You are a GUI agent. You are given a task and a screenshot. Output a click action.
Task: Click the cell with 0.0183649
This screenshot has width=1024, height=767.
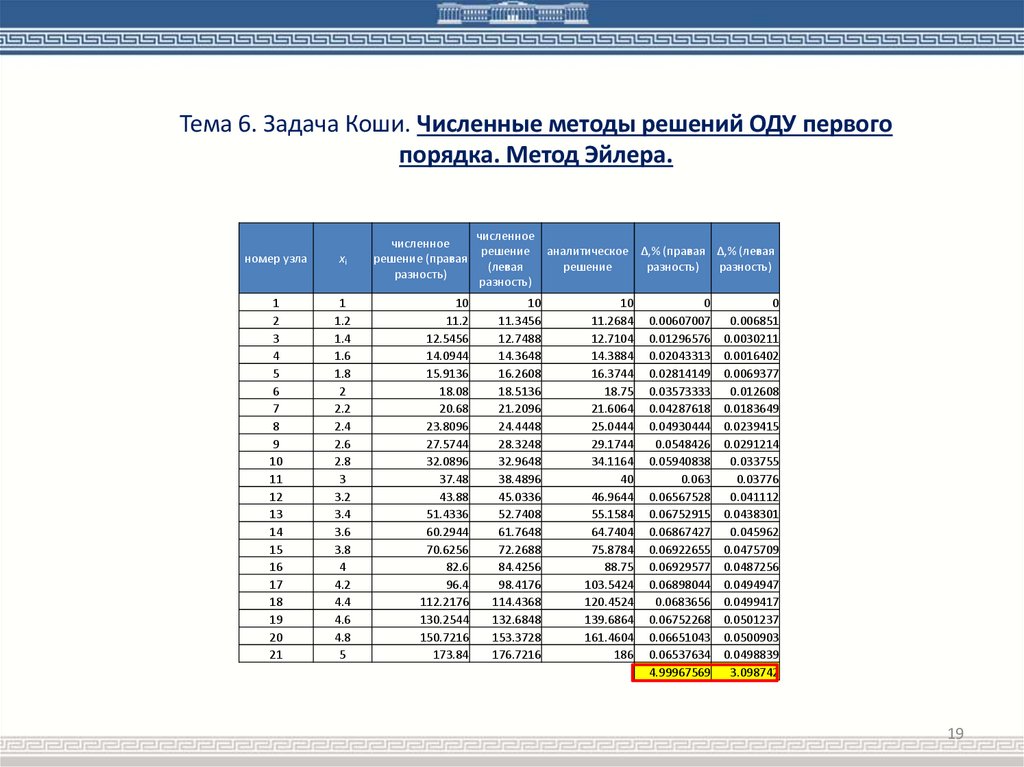[x=745, y=408]
